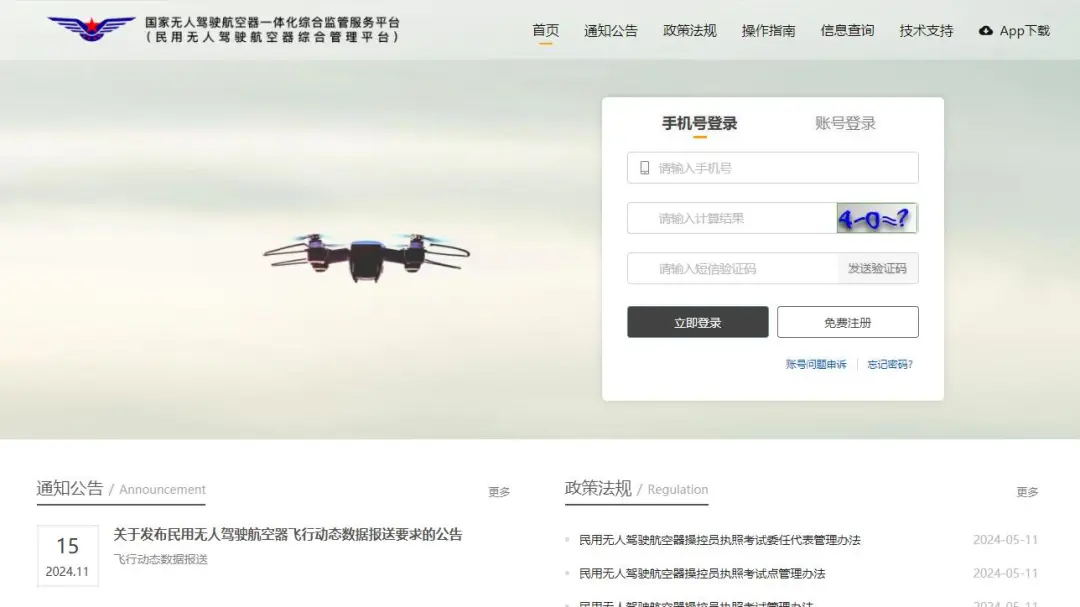Screen dimensions: 1080x607
Task: Open the 首页 navigation item
Action: point(546,30)
